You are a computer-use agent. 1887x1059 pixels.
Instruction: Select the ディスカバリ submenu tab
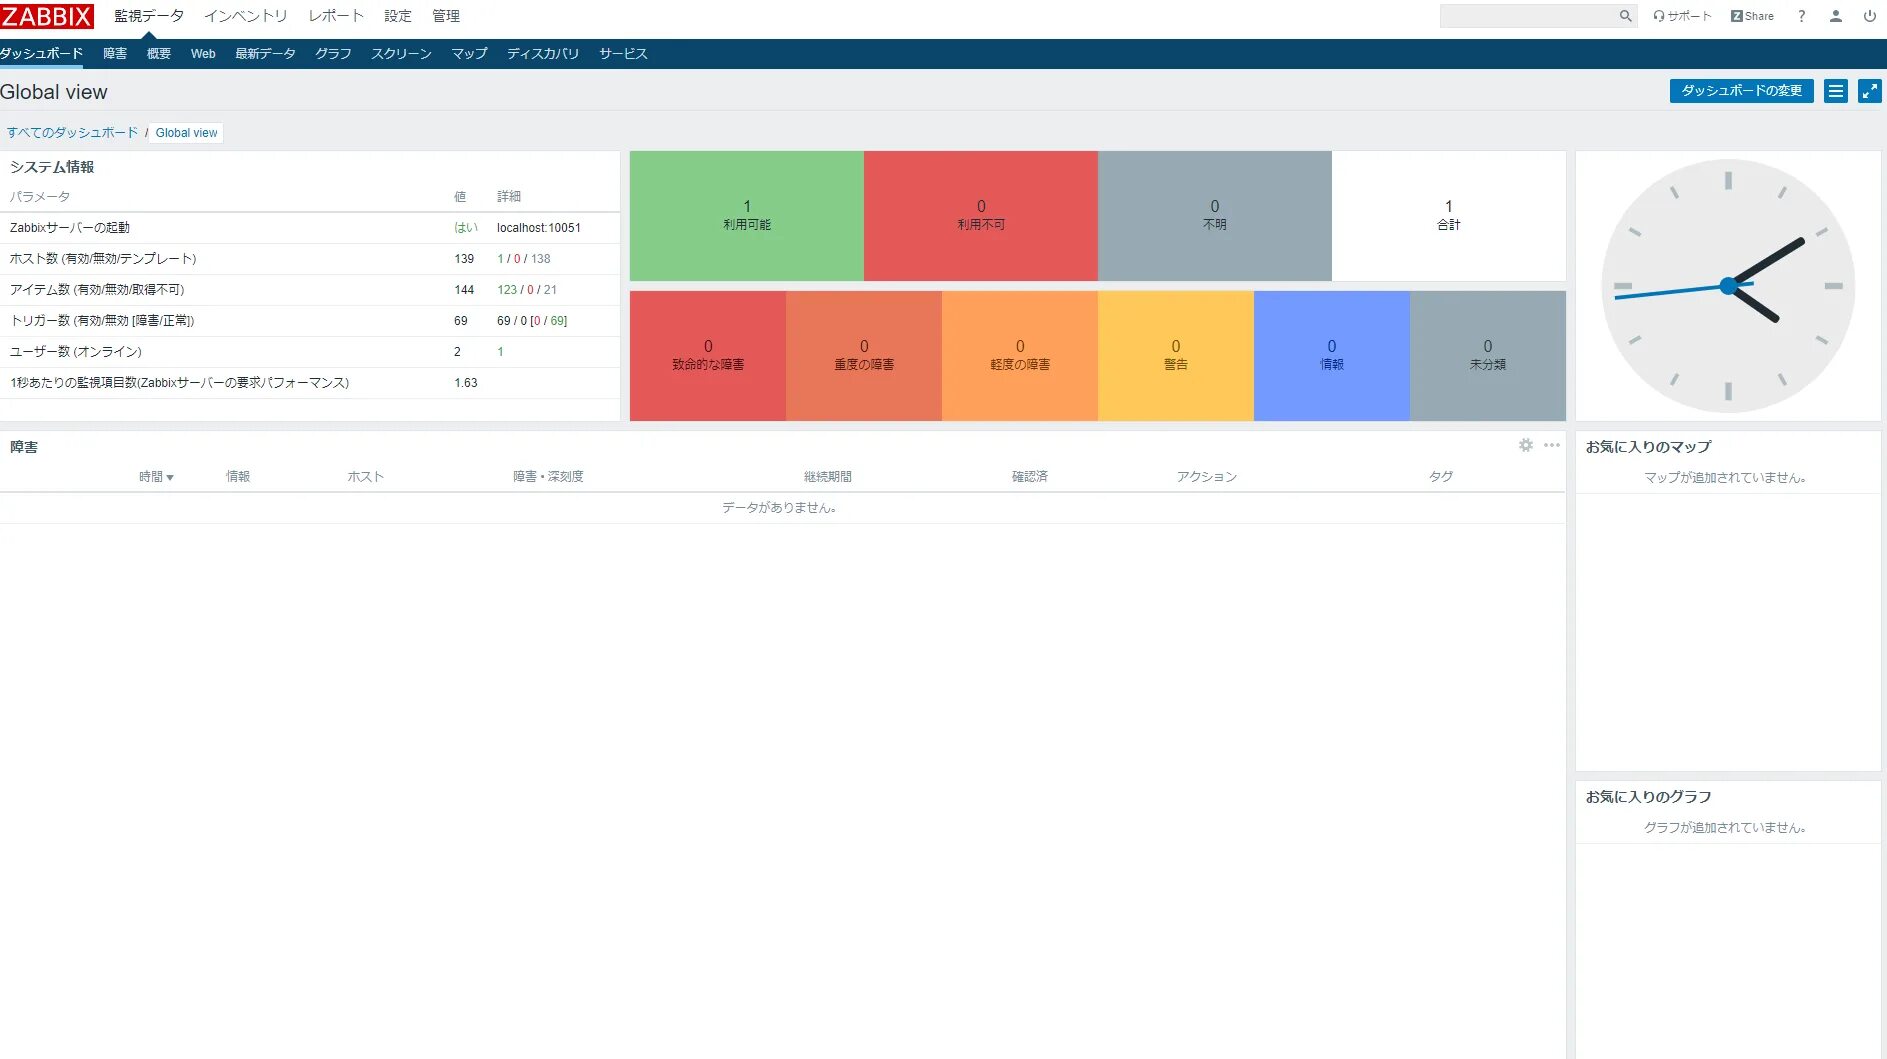[543, 54]
